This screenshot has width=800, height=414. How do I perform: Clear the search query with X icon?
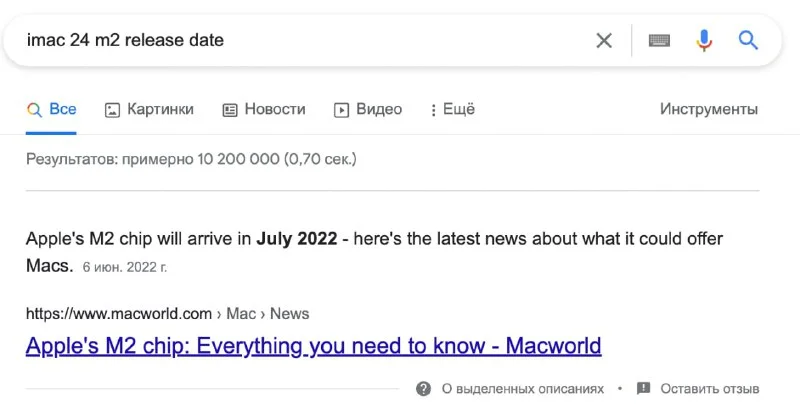(604, 40)
